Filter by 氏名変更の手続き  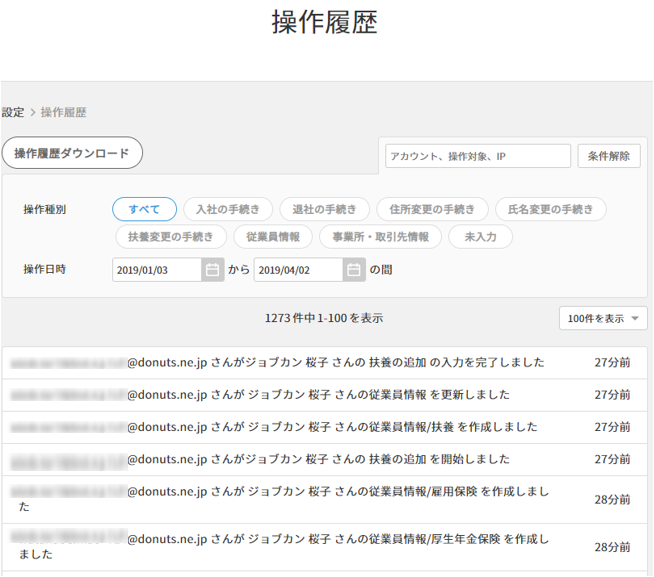(x=550, y=209)
